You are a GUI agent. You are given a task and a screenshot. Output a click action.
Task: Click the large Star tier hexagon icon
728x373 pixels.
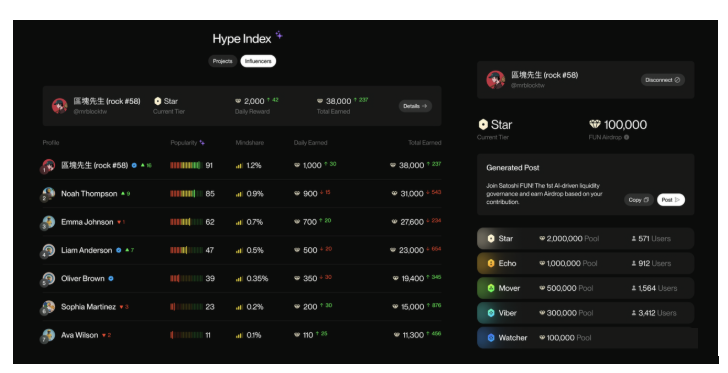(x=483, y=124)
